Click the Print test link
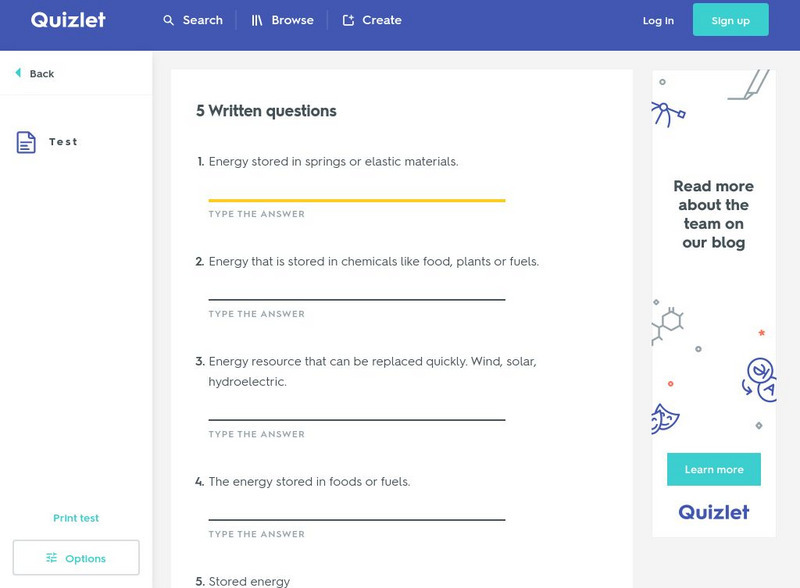Screen dimensions: 800x588 [x=76, y=518]
